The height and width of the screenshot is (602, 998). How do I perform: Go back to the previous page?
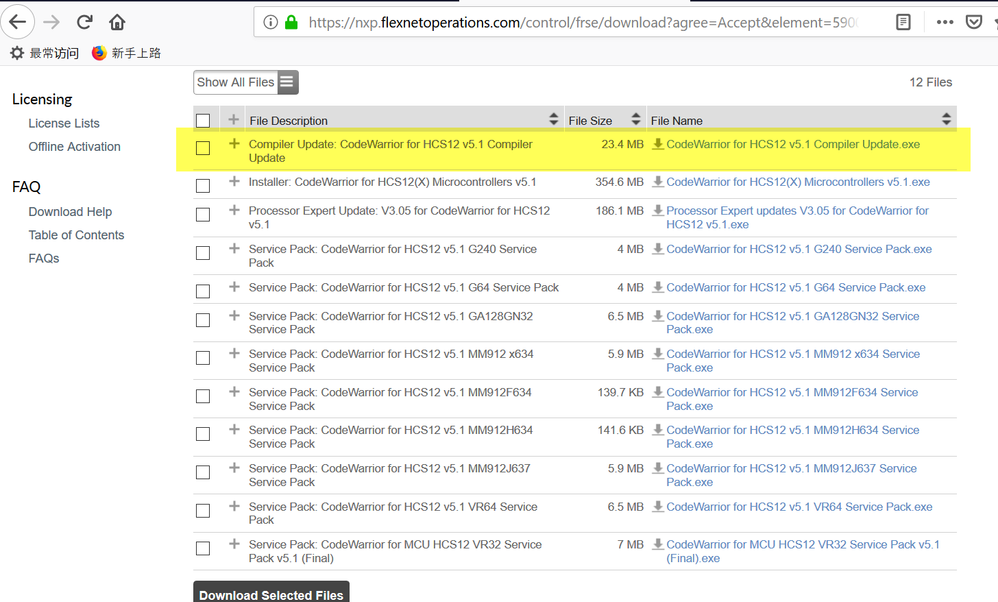click(18, 22)
